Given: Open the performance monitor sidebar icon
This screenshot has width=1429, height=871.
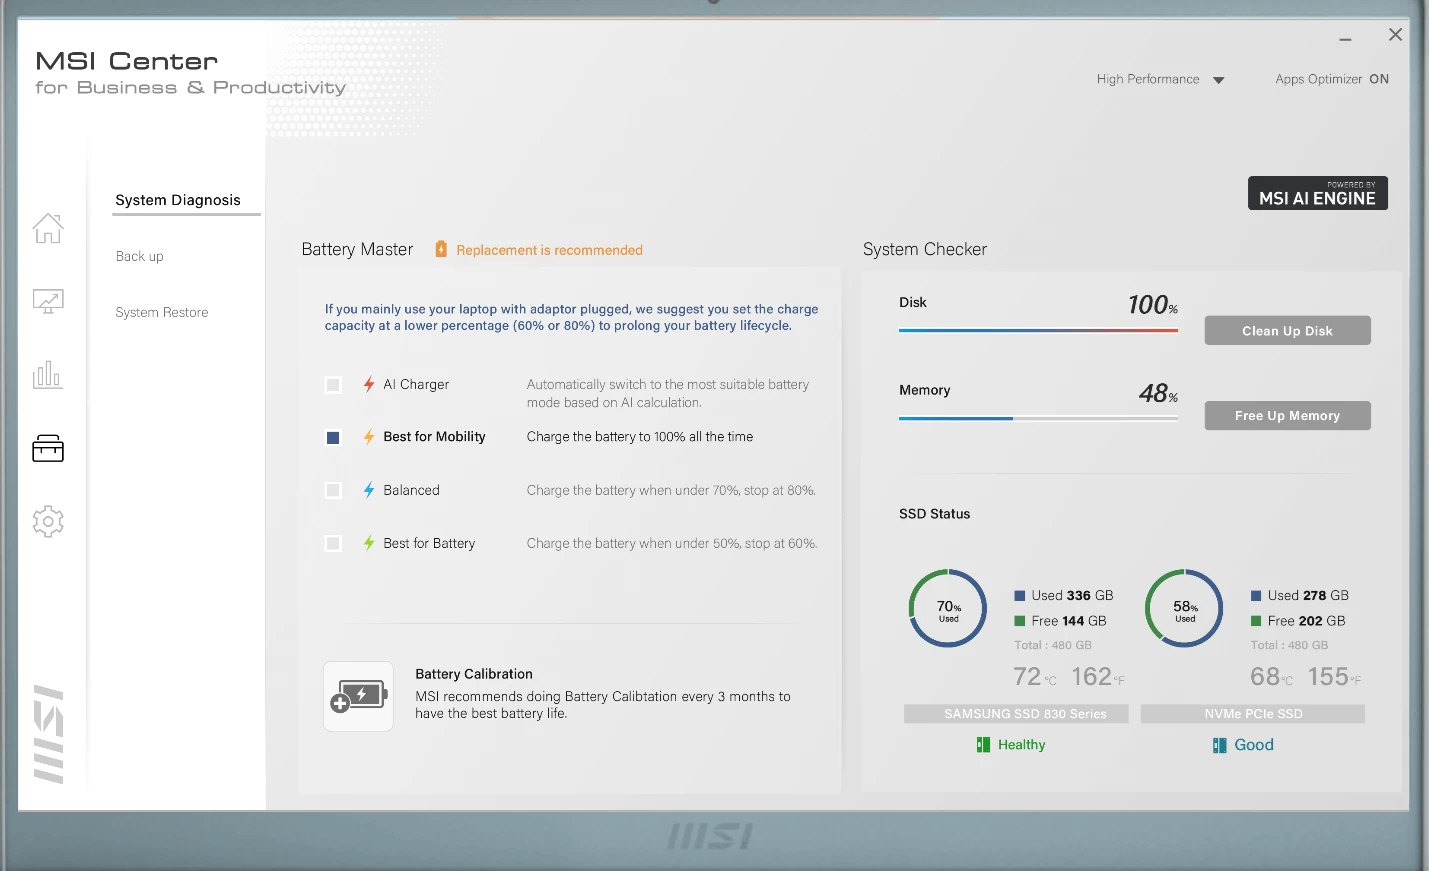Looking at the screenshot, I should pos(48,301).
